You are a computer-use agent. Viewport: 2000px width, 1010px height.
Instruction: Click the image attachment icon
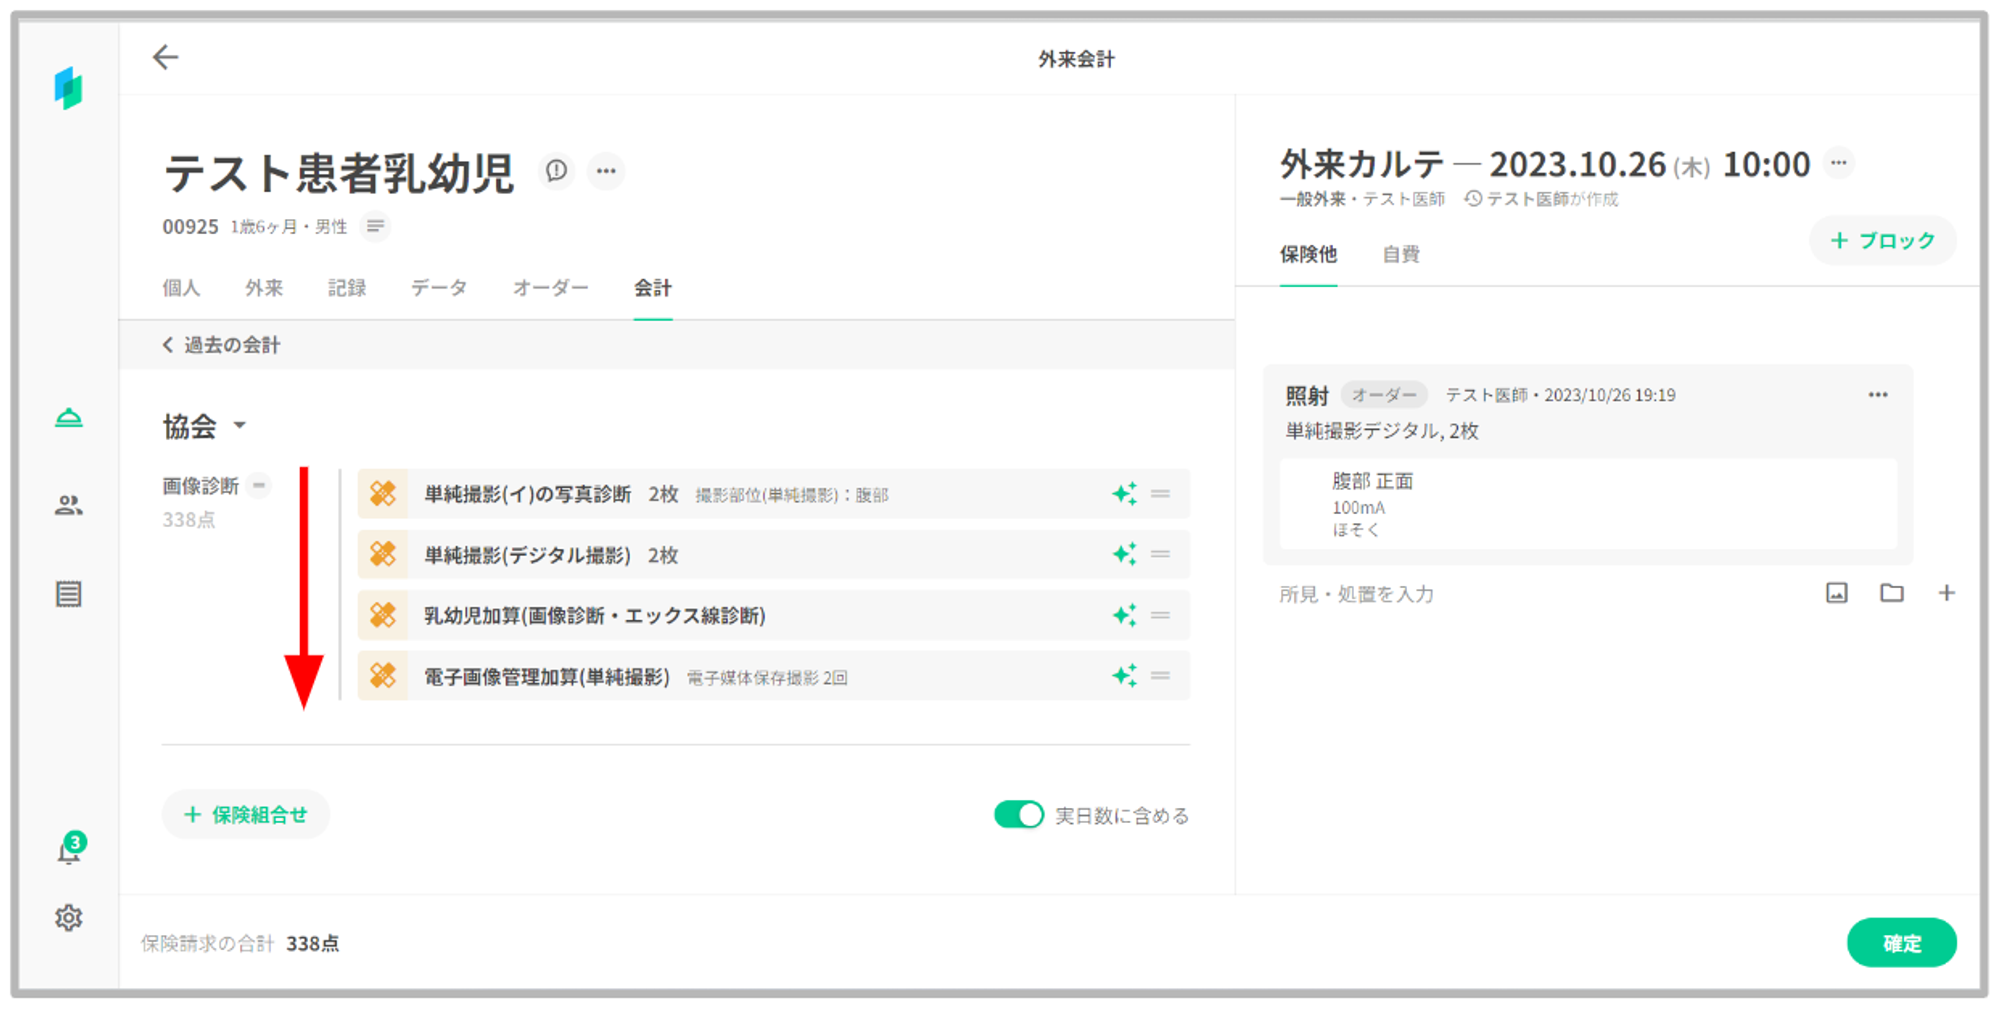coord(1836,593)
